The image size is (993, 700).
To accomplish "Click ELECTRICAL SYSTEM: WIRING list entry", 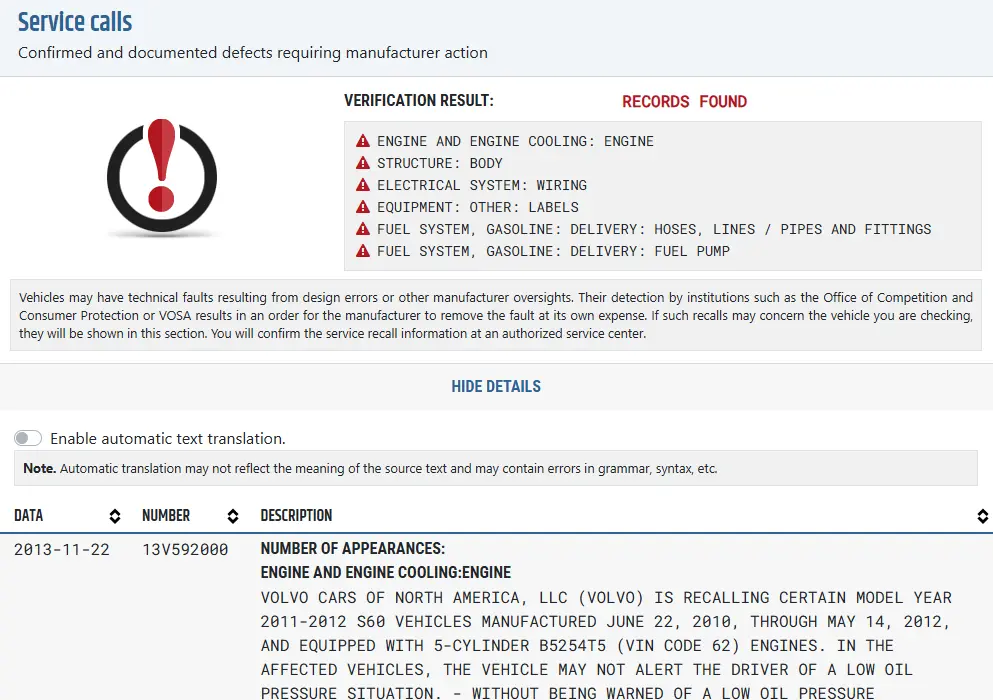I will pos(482,186).
